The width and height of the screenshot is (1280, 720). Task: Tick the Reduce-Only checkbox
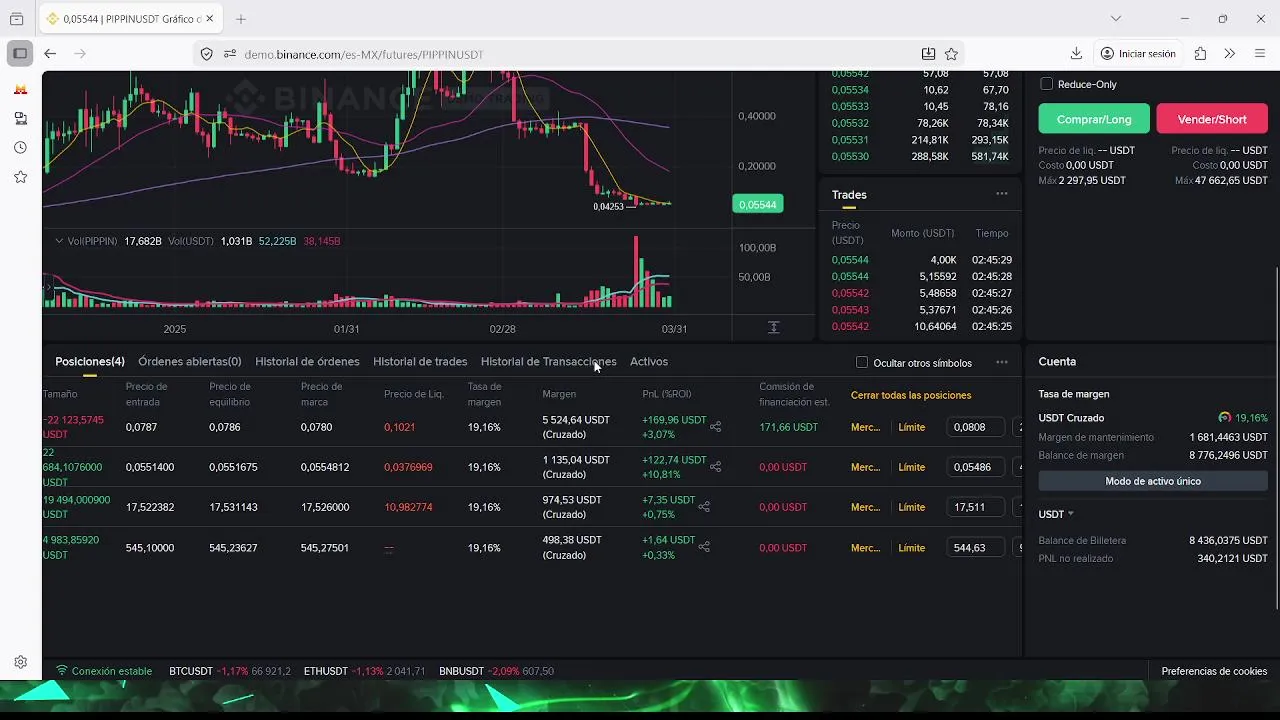[1046, 84]
